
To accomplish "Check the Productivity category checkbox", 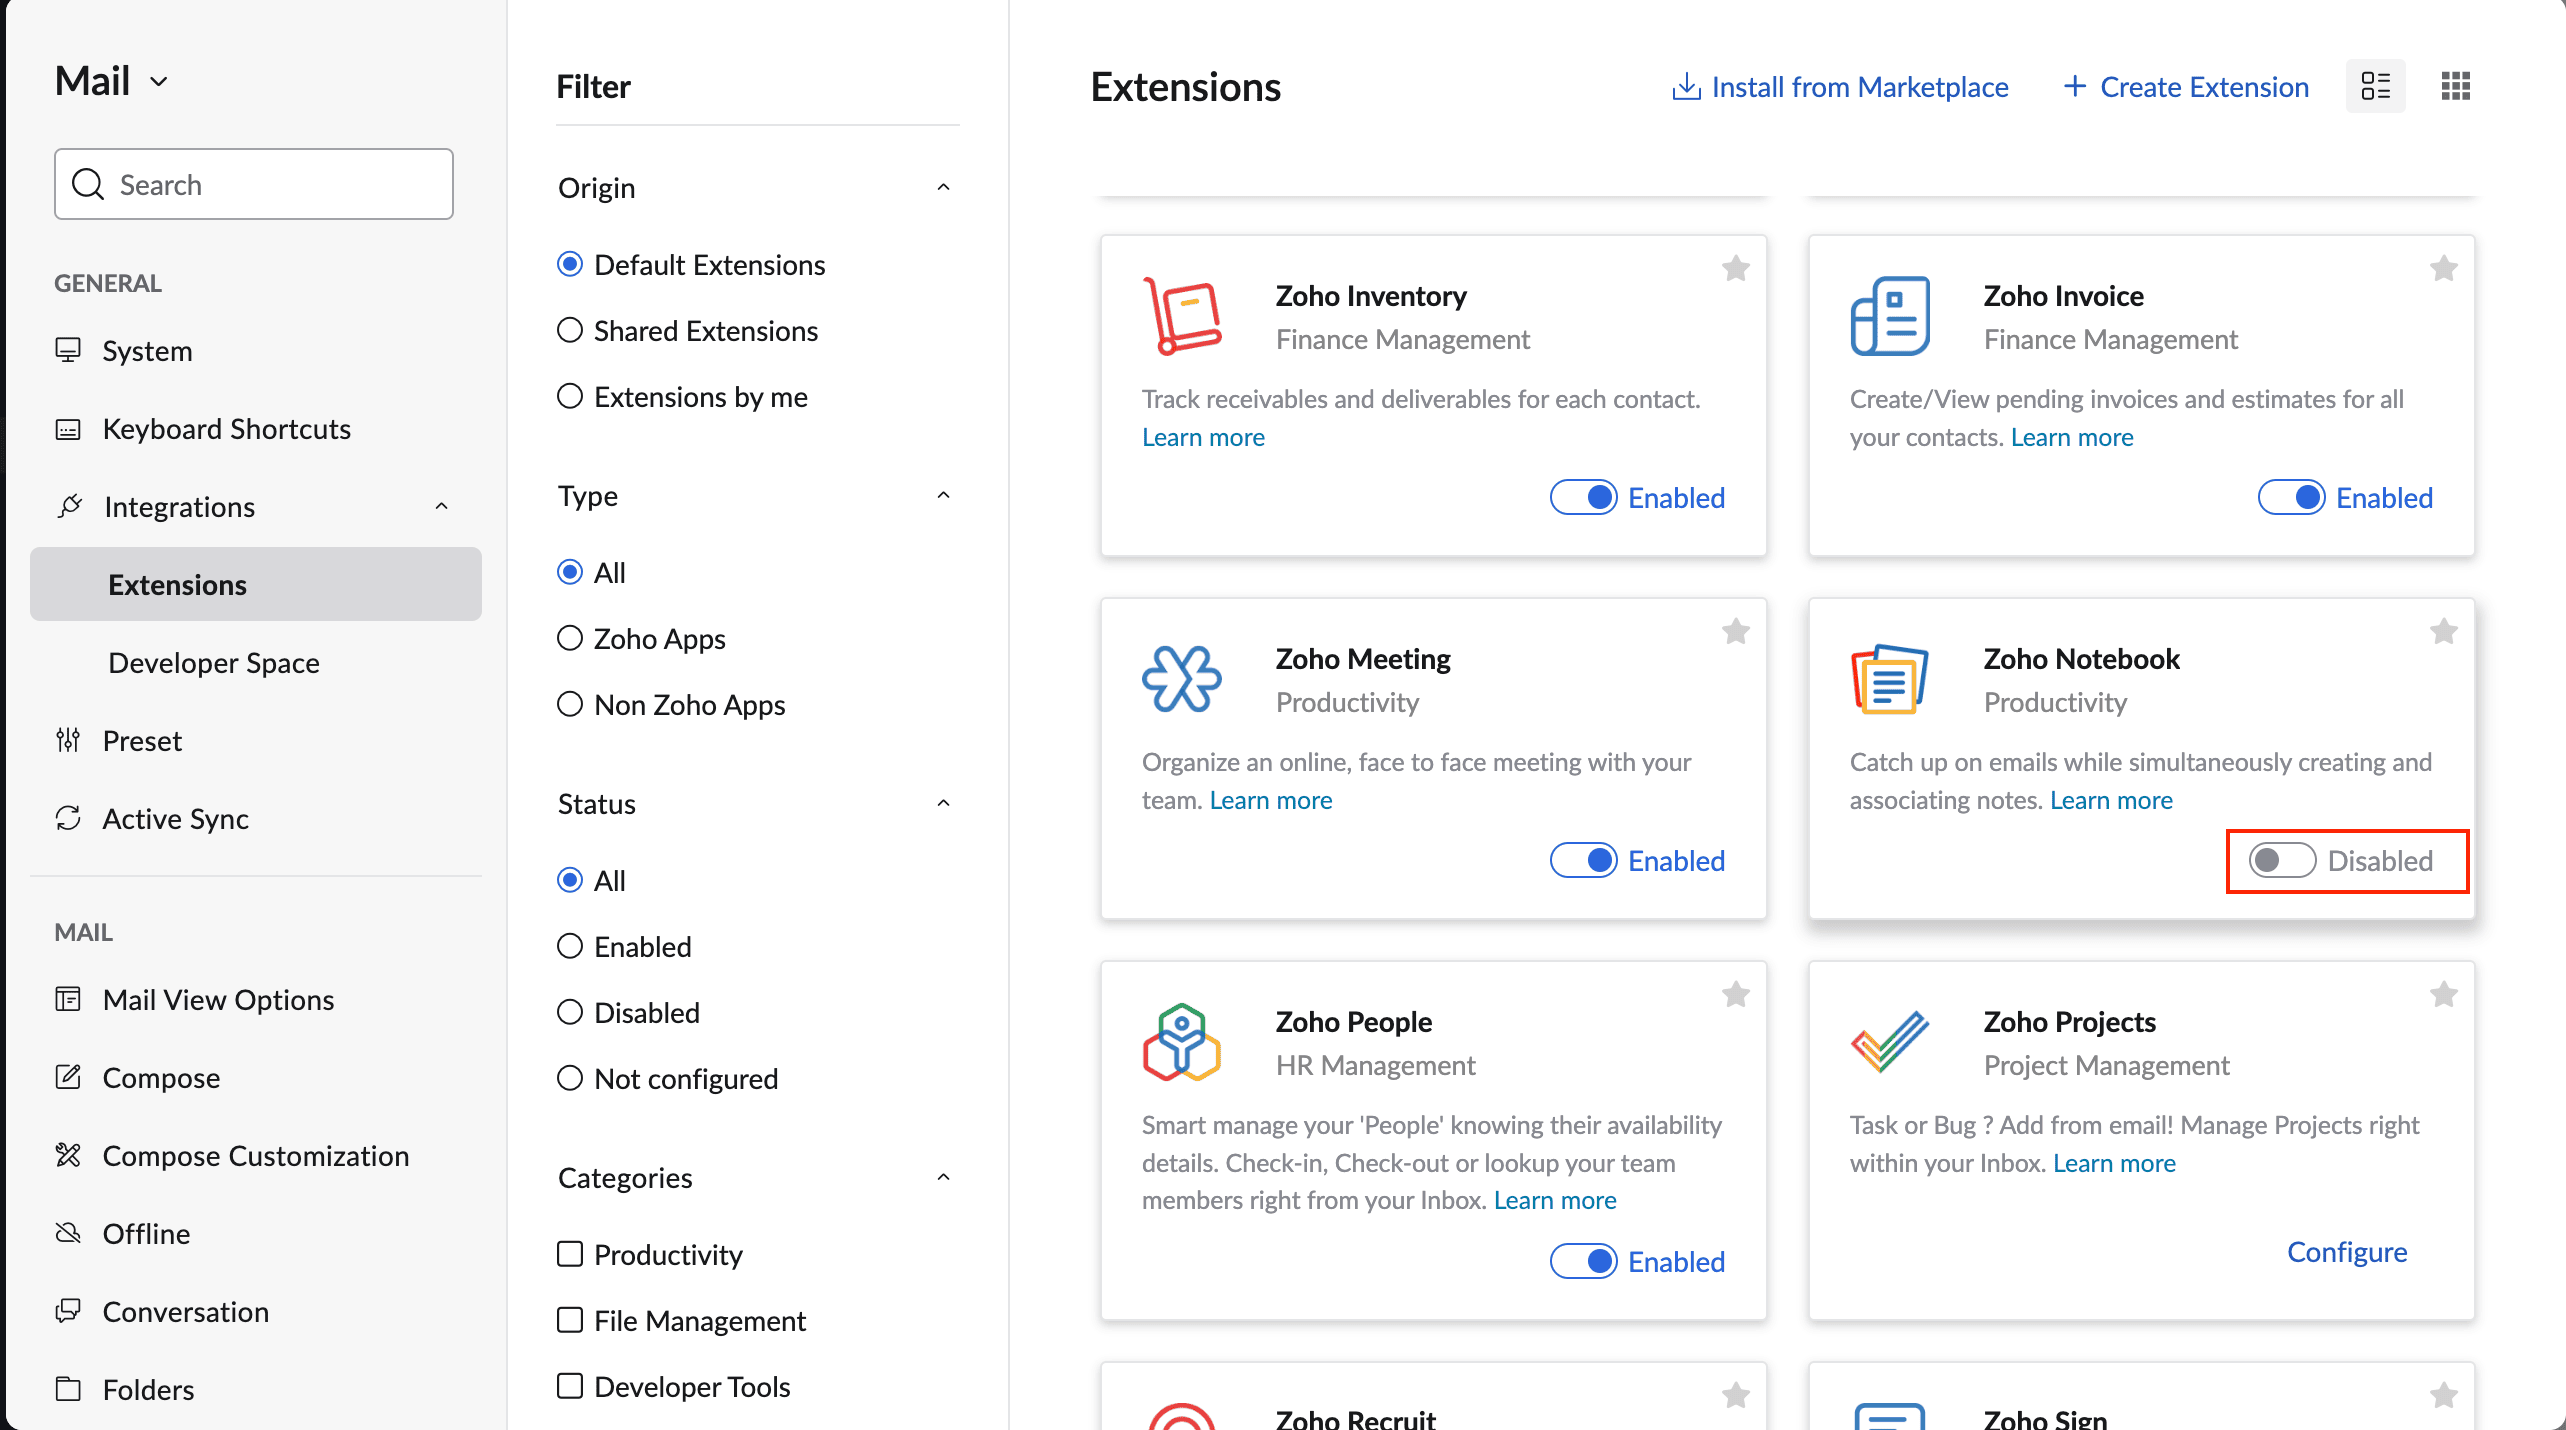I will point(570,1254).
